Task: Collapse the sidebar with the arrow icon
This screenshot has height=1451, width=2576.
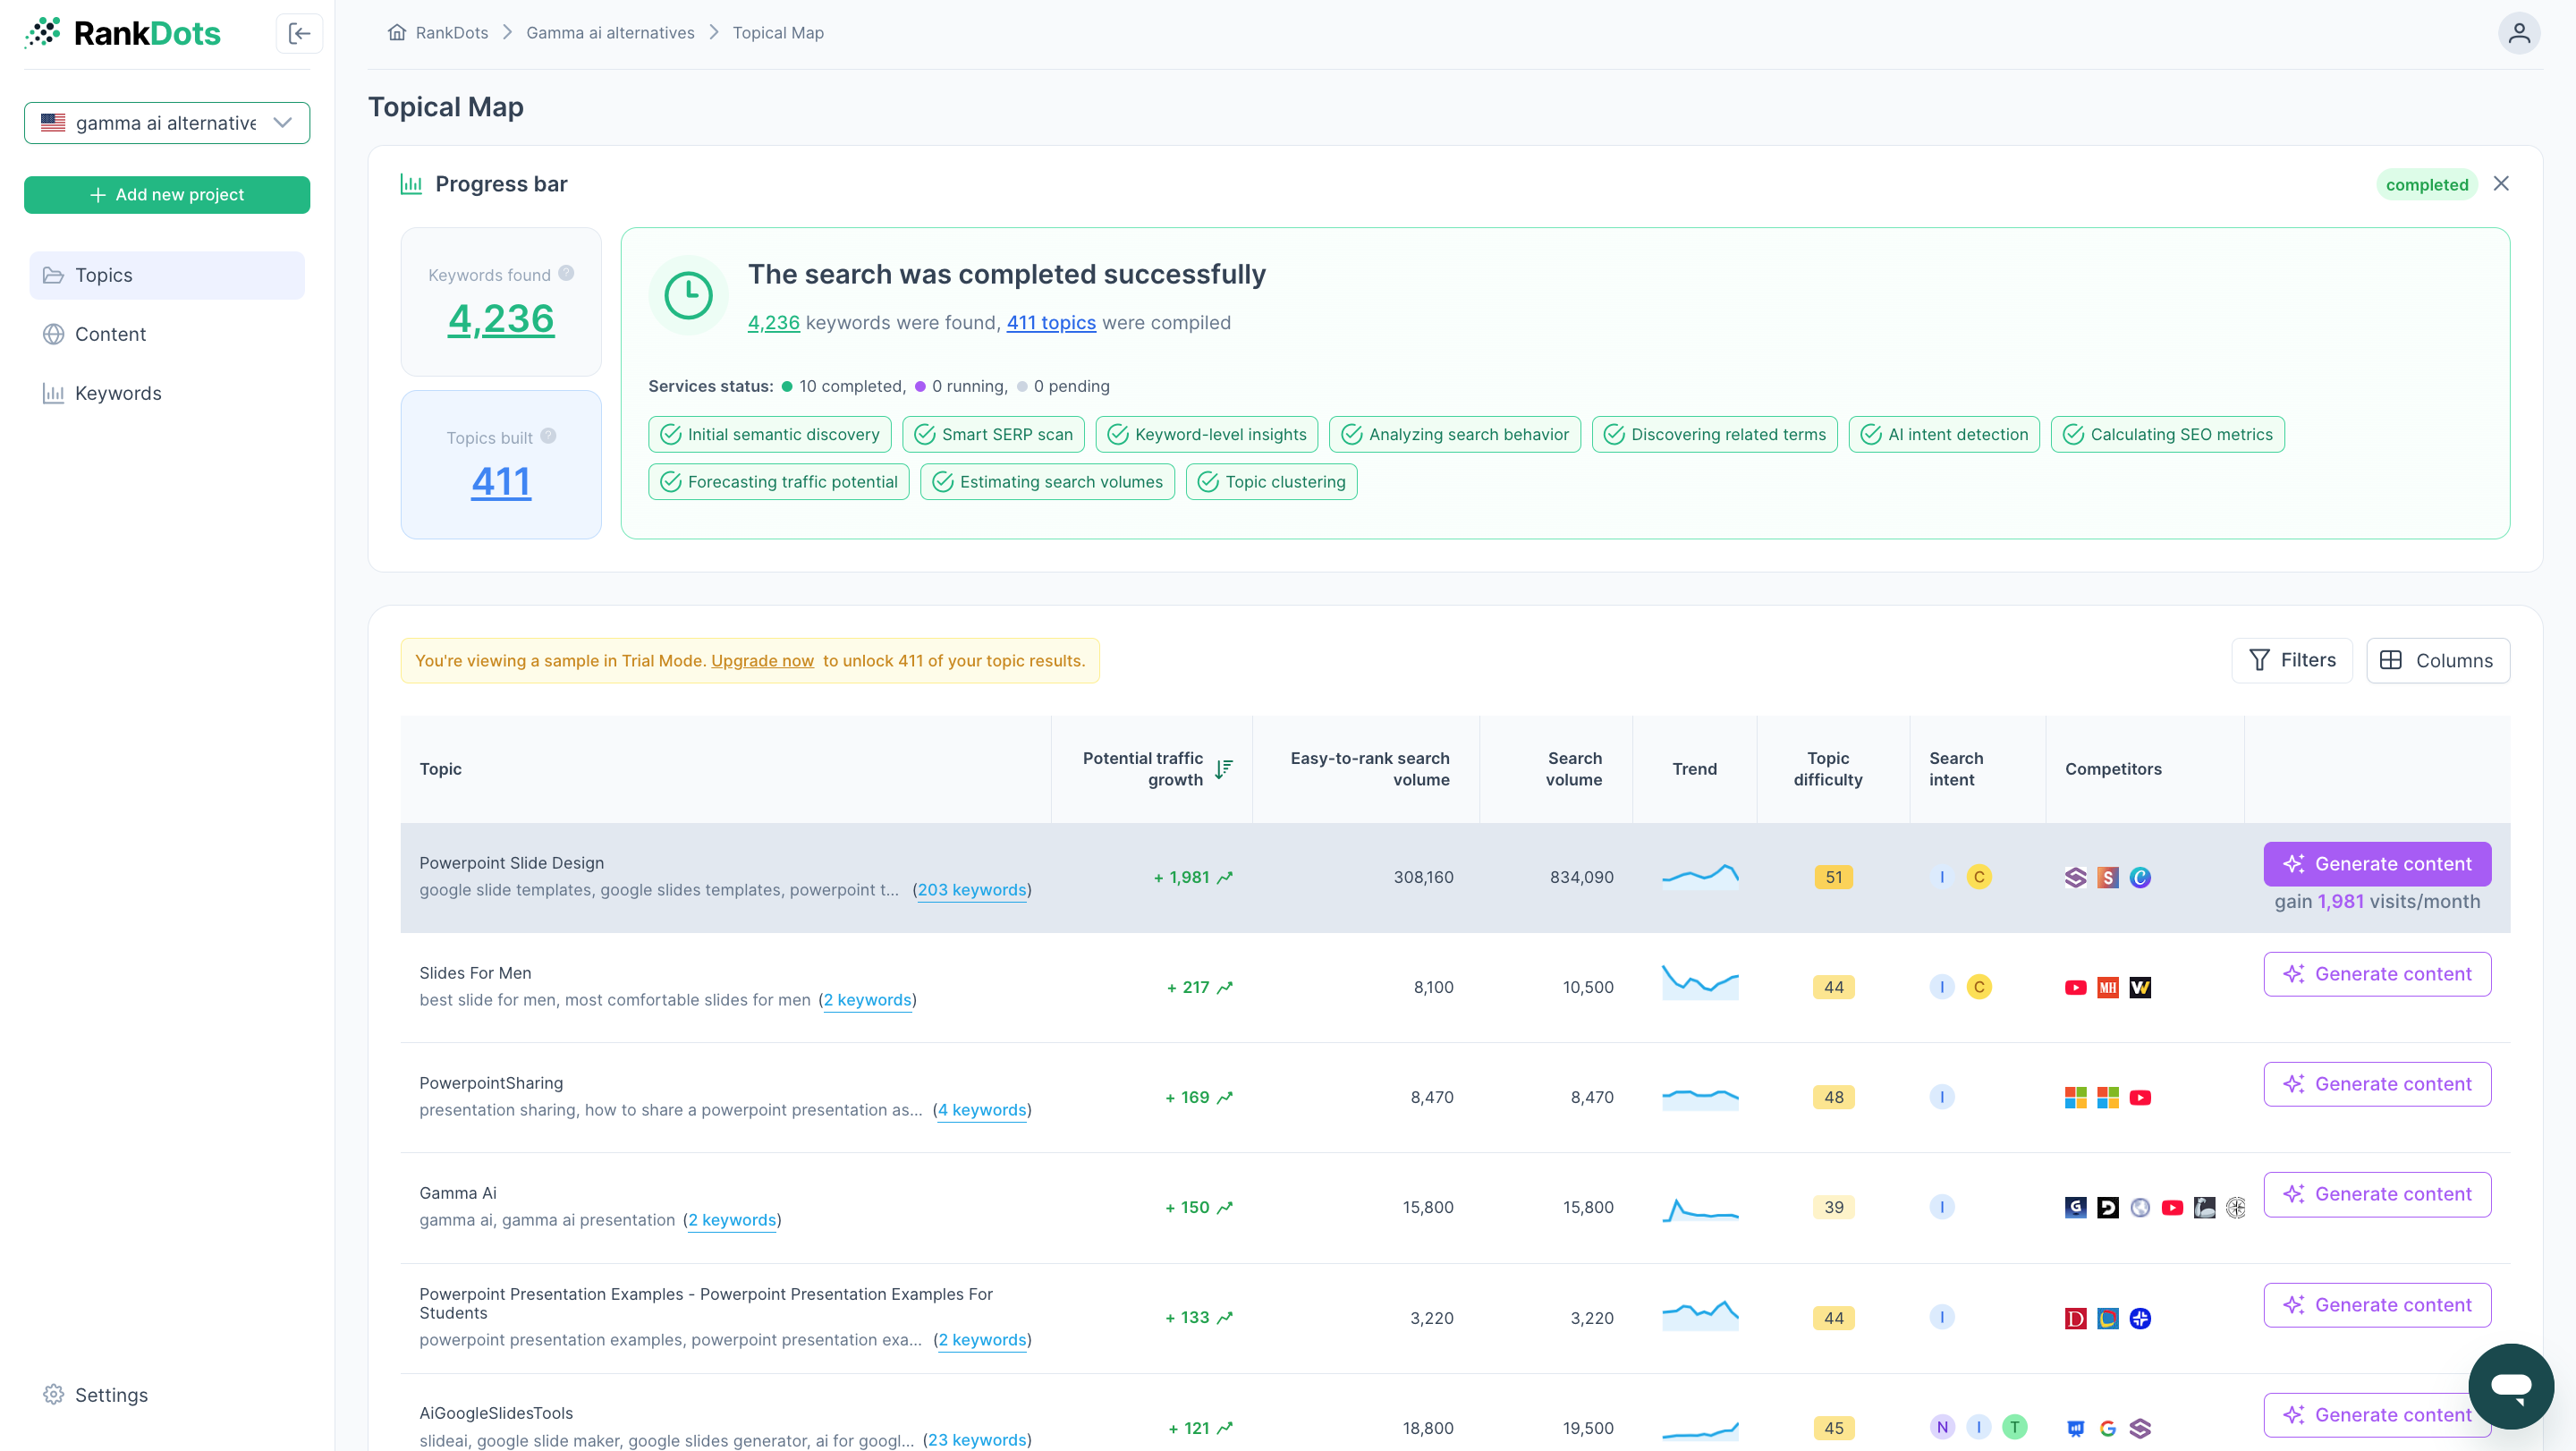Action: (x=299, y=33)
